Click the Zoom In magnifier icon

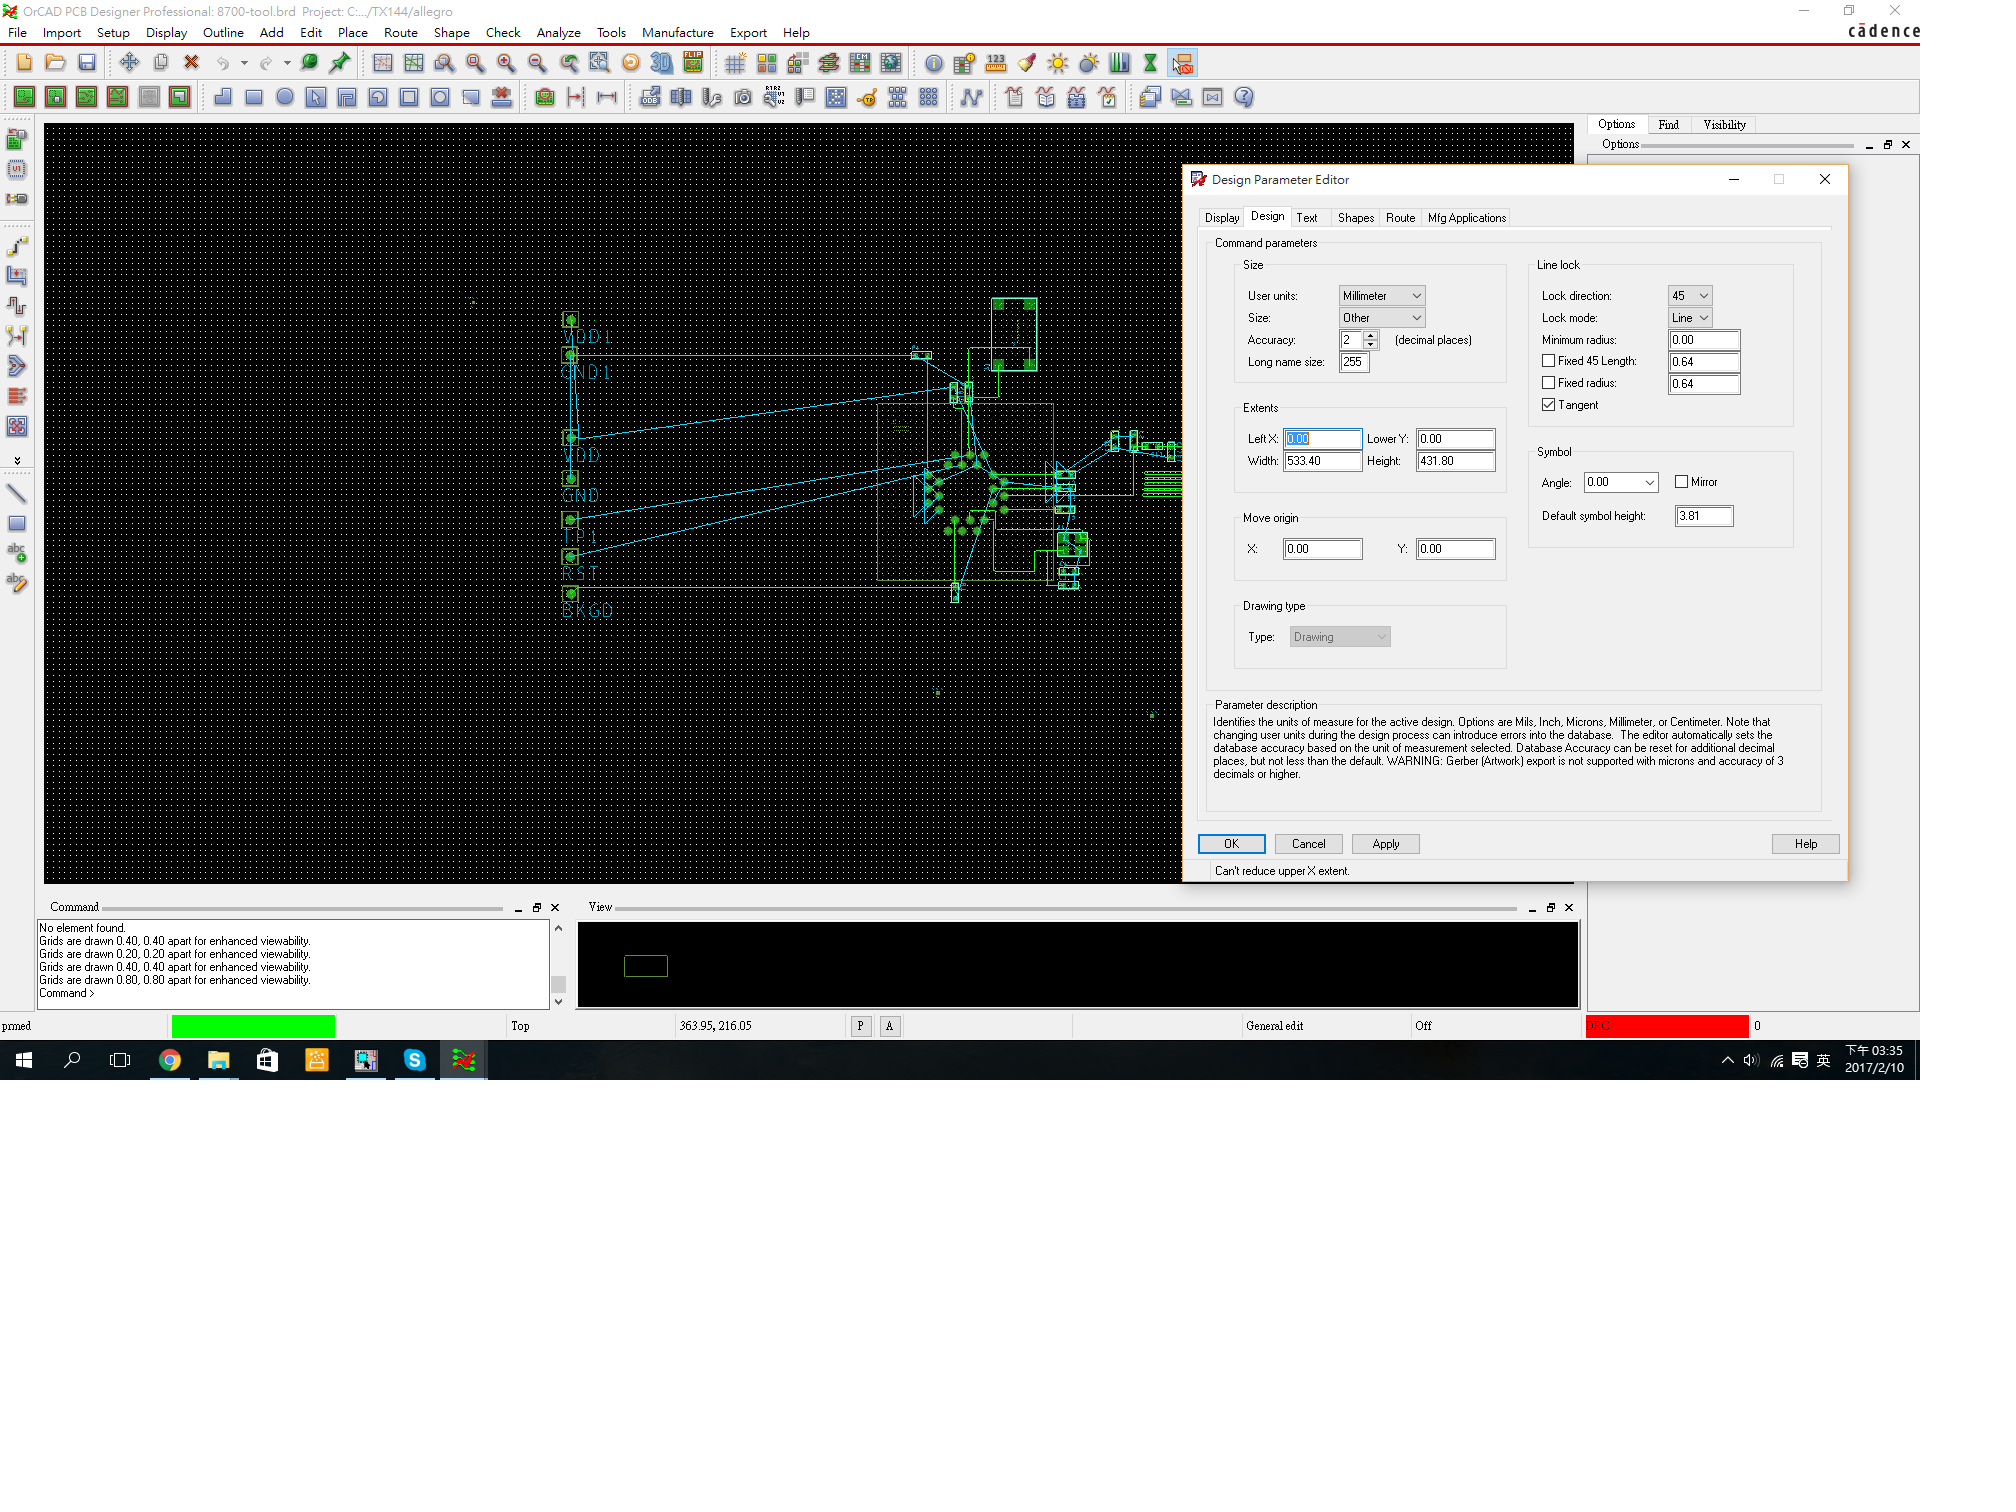tap(506, 63)
